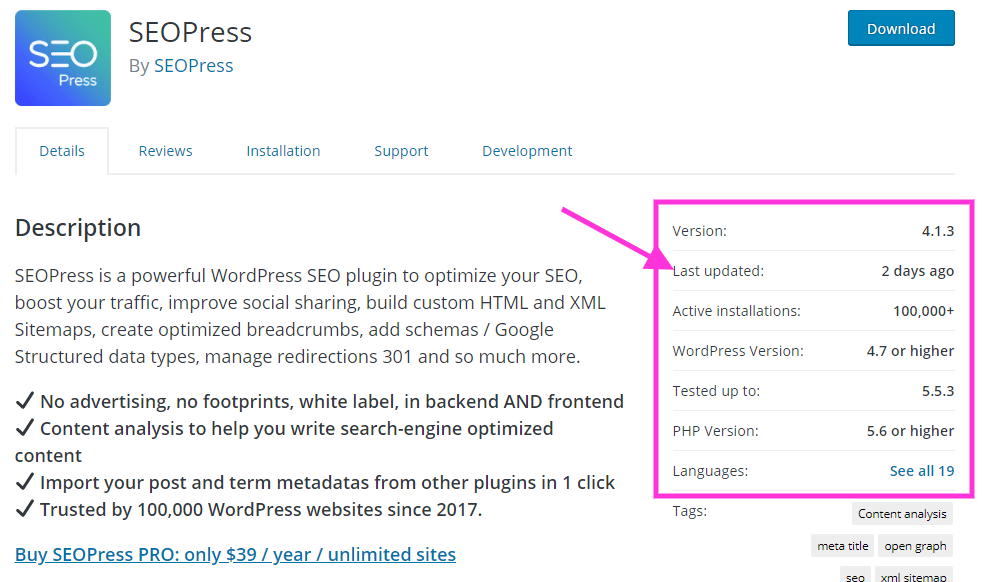Click the tested up to value 5.5.3

(x=938, y=391)
